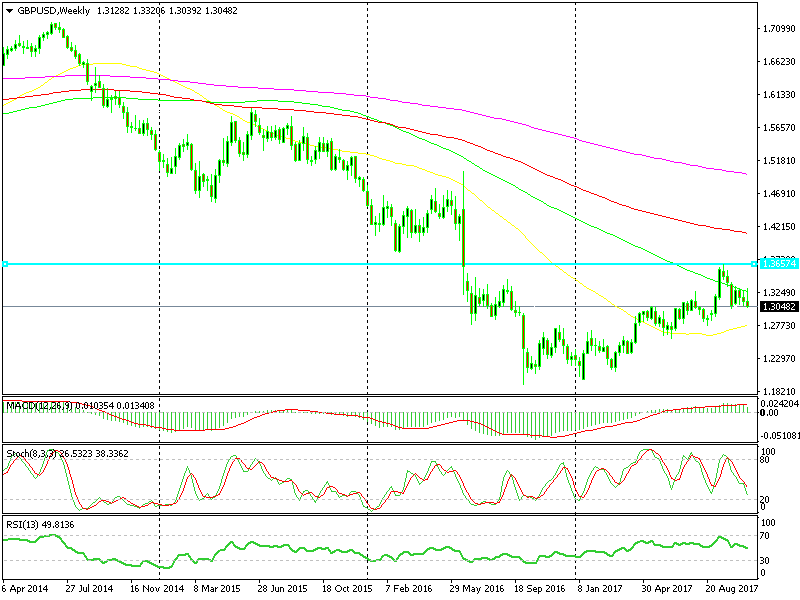Click the 1.70990 price scale value
Image resolution: width=800 pixels, height=600 pixels.
tap(779, 29)
